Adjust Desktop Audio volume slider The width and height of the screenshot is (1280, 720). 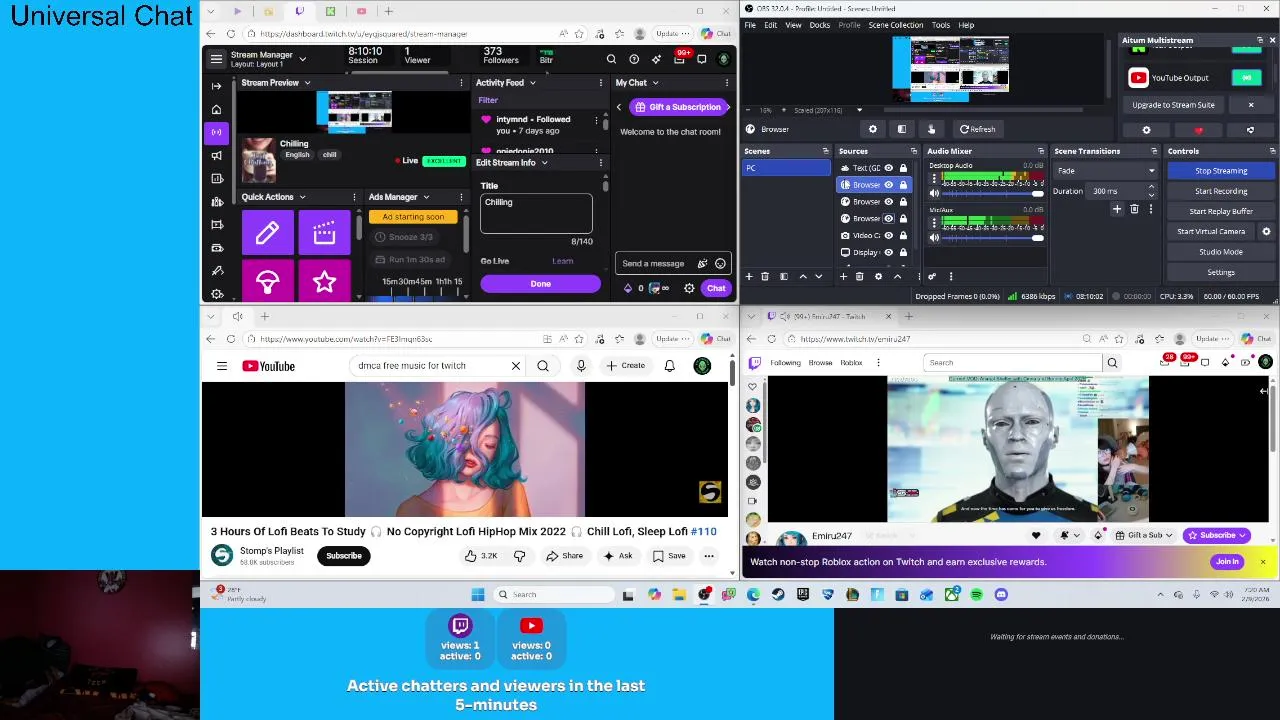tap(993, 194)
